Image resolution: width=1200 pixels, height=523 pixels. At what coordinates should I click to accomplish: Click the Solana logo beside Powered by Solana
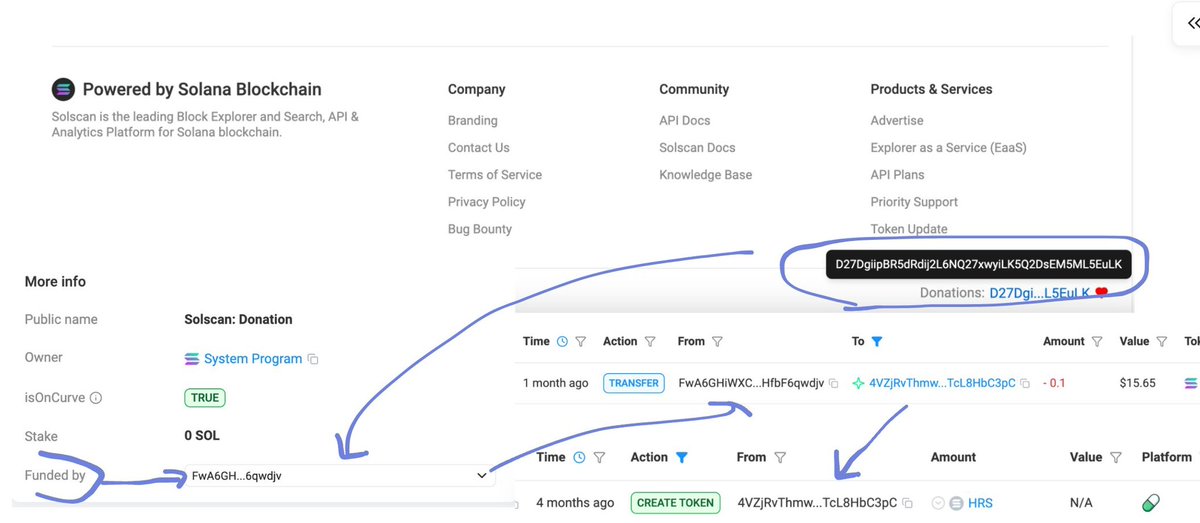pyautogui.click(x=64, y=89)
